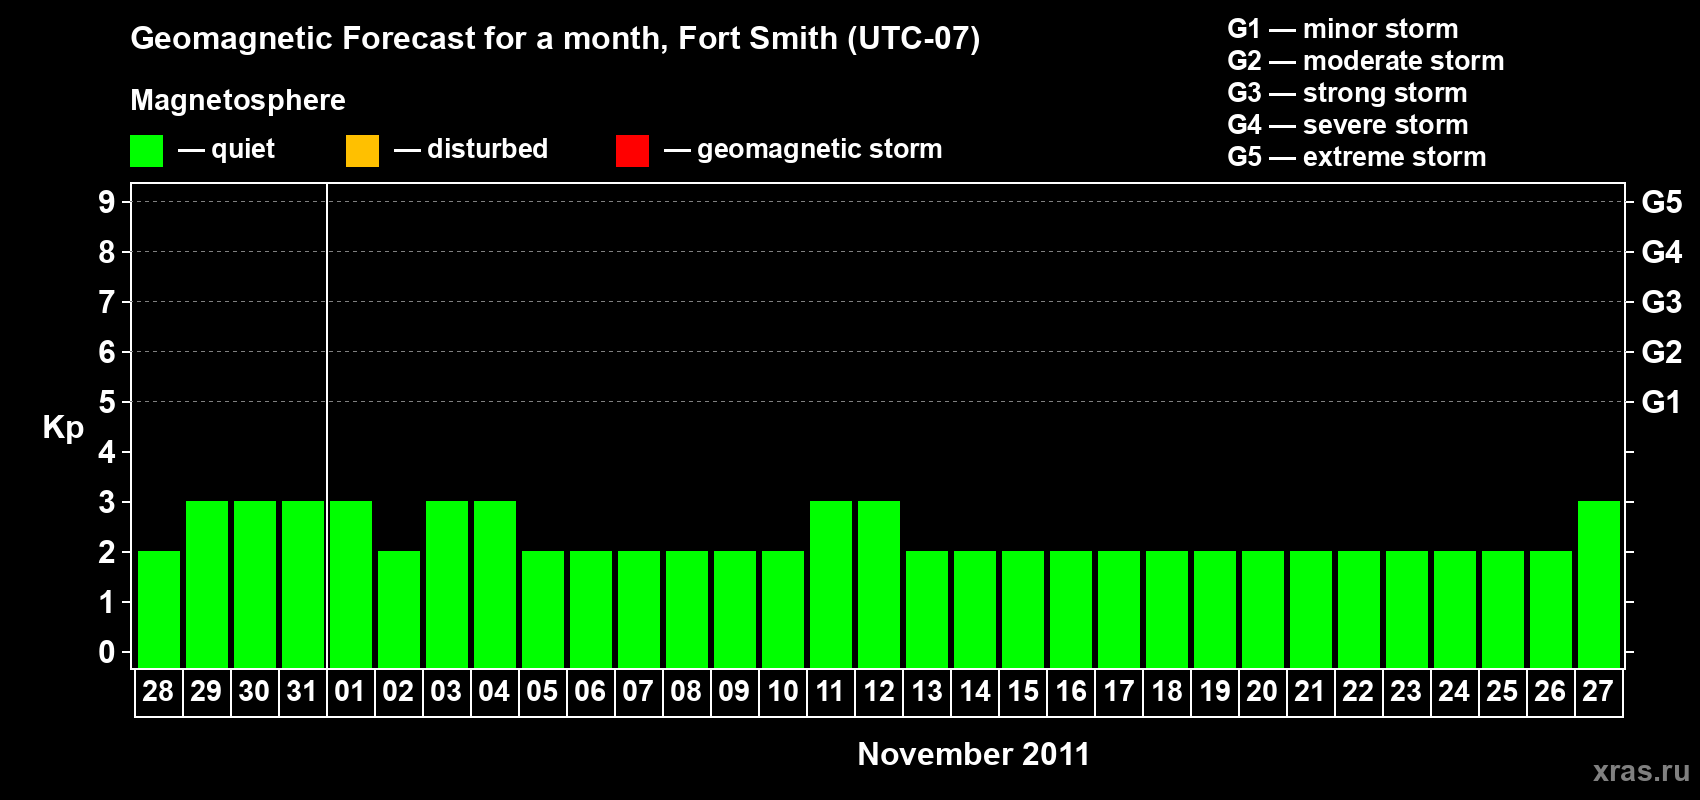Click date label 17 on the axis

click(x=1118, y=692)
